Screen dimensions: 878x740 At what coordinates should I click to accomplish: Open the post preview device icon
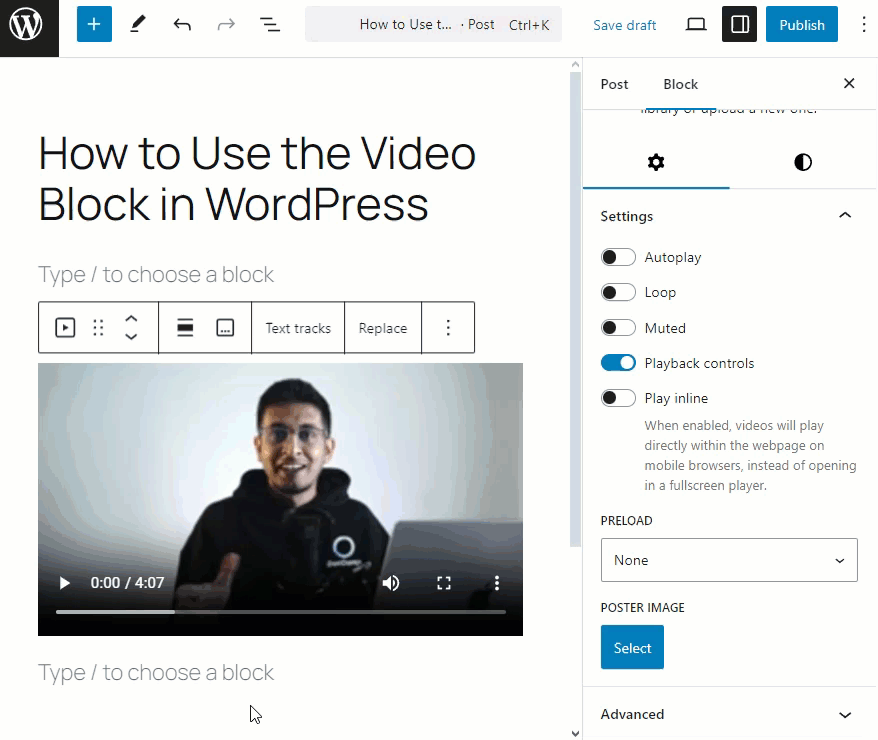696,25
